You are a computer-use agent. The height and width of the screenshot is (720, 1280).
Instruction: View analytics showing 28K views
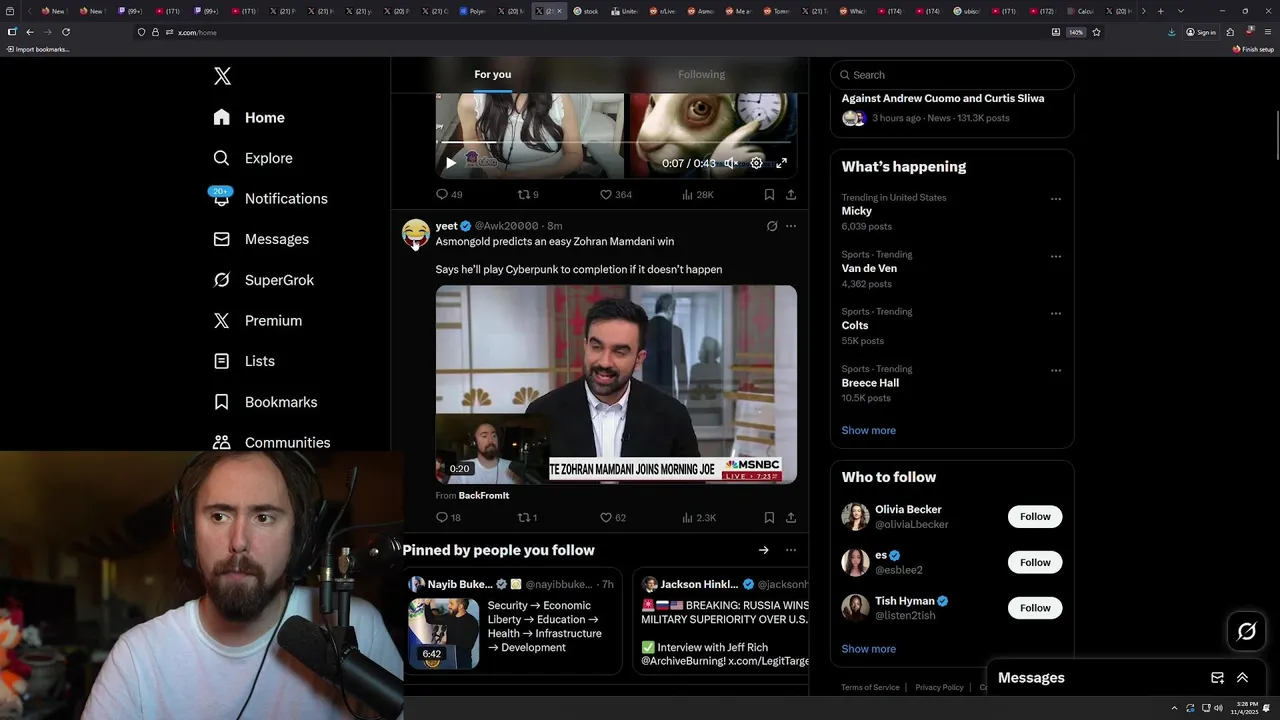click(697, 194)
